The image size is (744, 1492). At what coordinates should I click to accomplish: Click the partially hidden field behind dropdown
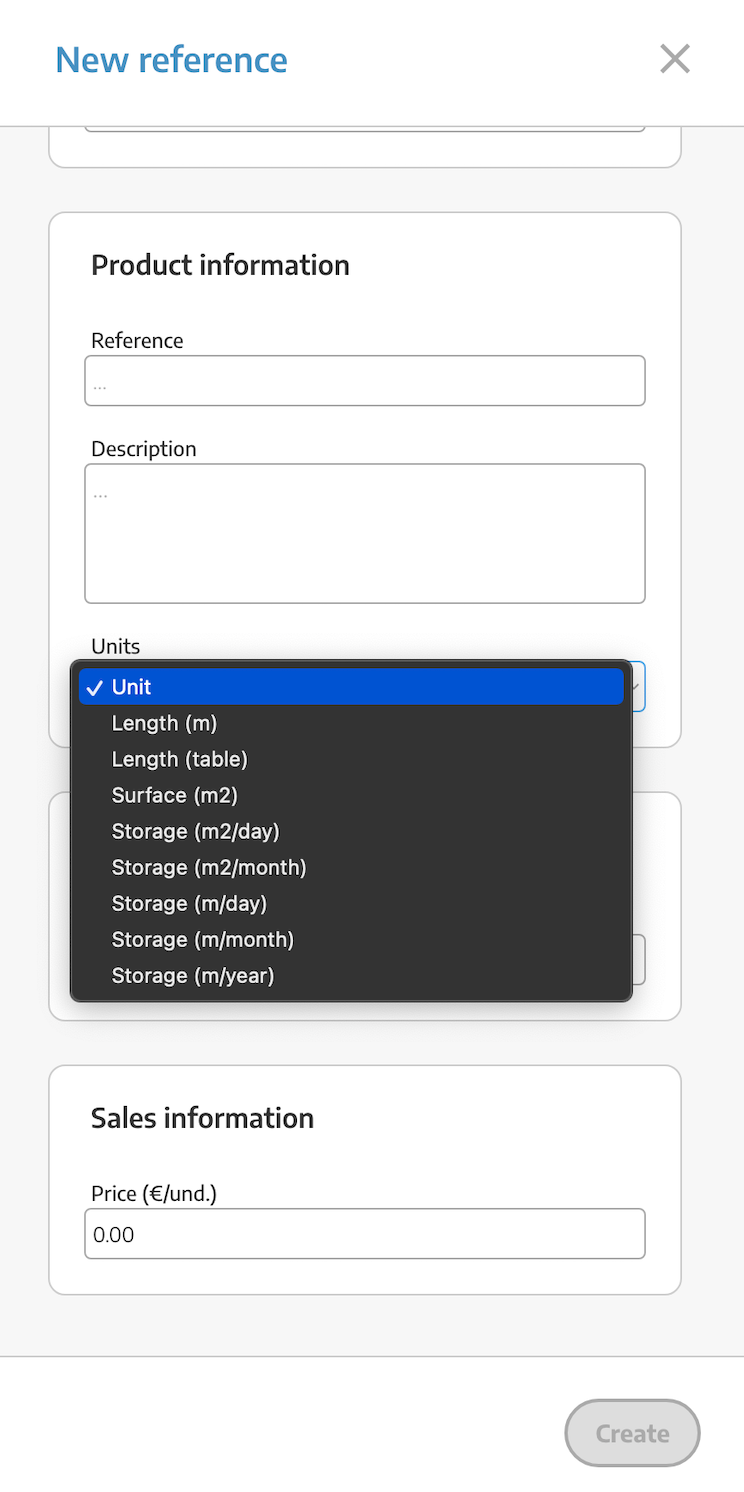click(x=639, y=960)
